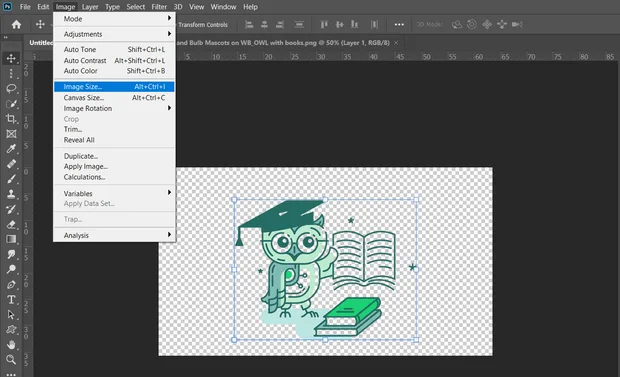
Task: Choose Auto Color menu entry
Action: 114,71
